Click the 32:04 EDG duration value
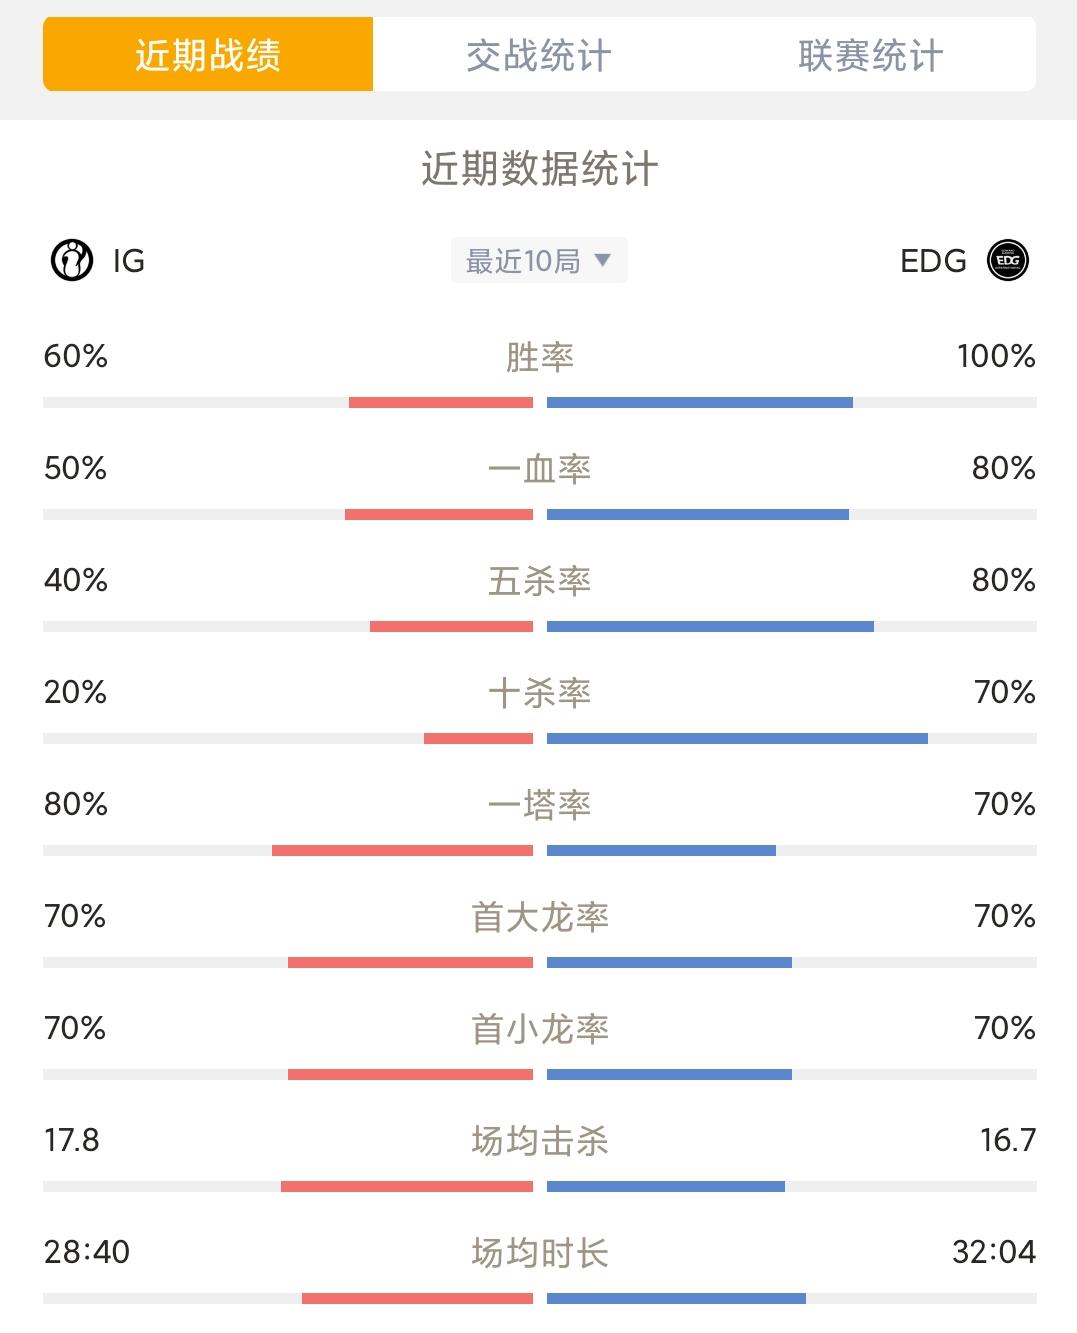 994,1252
